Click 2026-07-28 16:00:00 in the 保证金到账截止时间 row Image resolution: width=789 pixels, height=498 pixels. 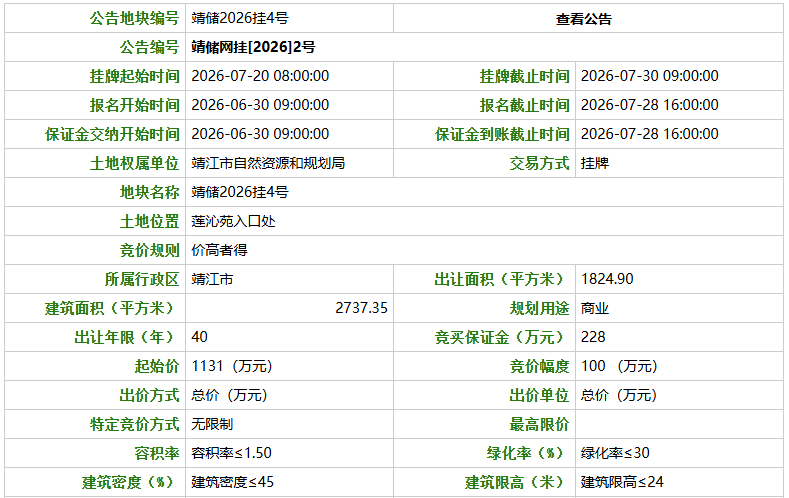(x=650, y=134)
